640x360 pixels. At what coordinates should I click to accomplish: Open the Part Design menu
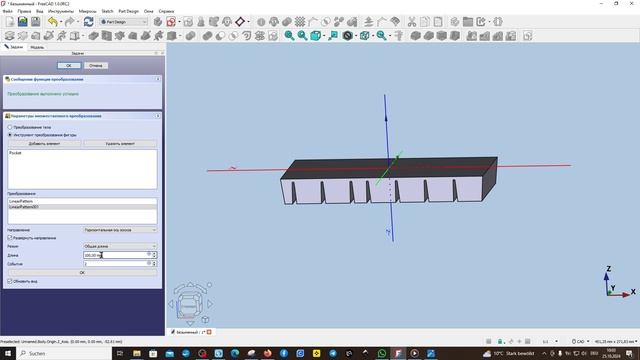coord(129,11)
